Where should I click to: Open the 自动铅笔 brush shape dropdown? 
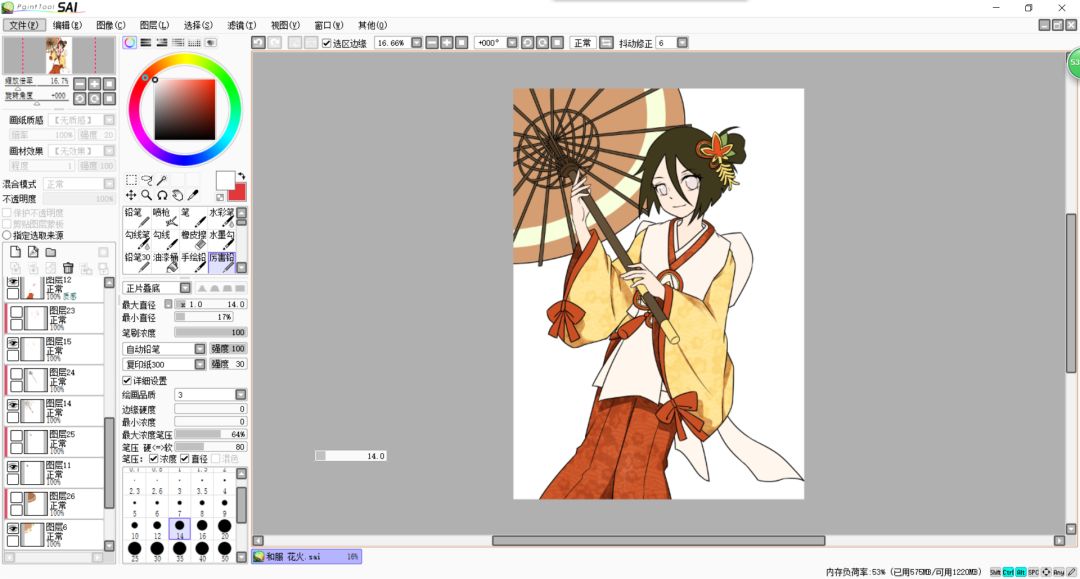pos(200,349)
